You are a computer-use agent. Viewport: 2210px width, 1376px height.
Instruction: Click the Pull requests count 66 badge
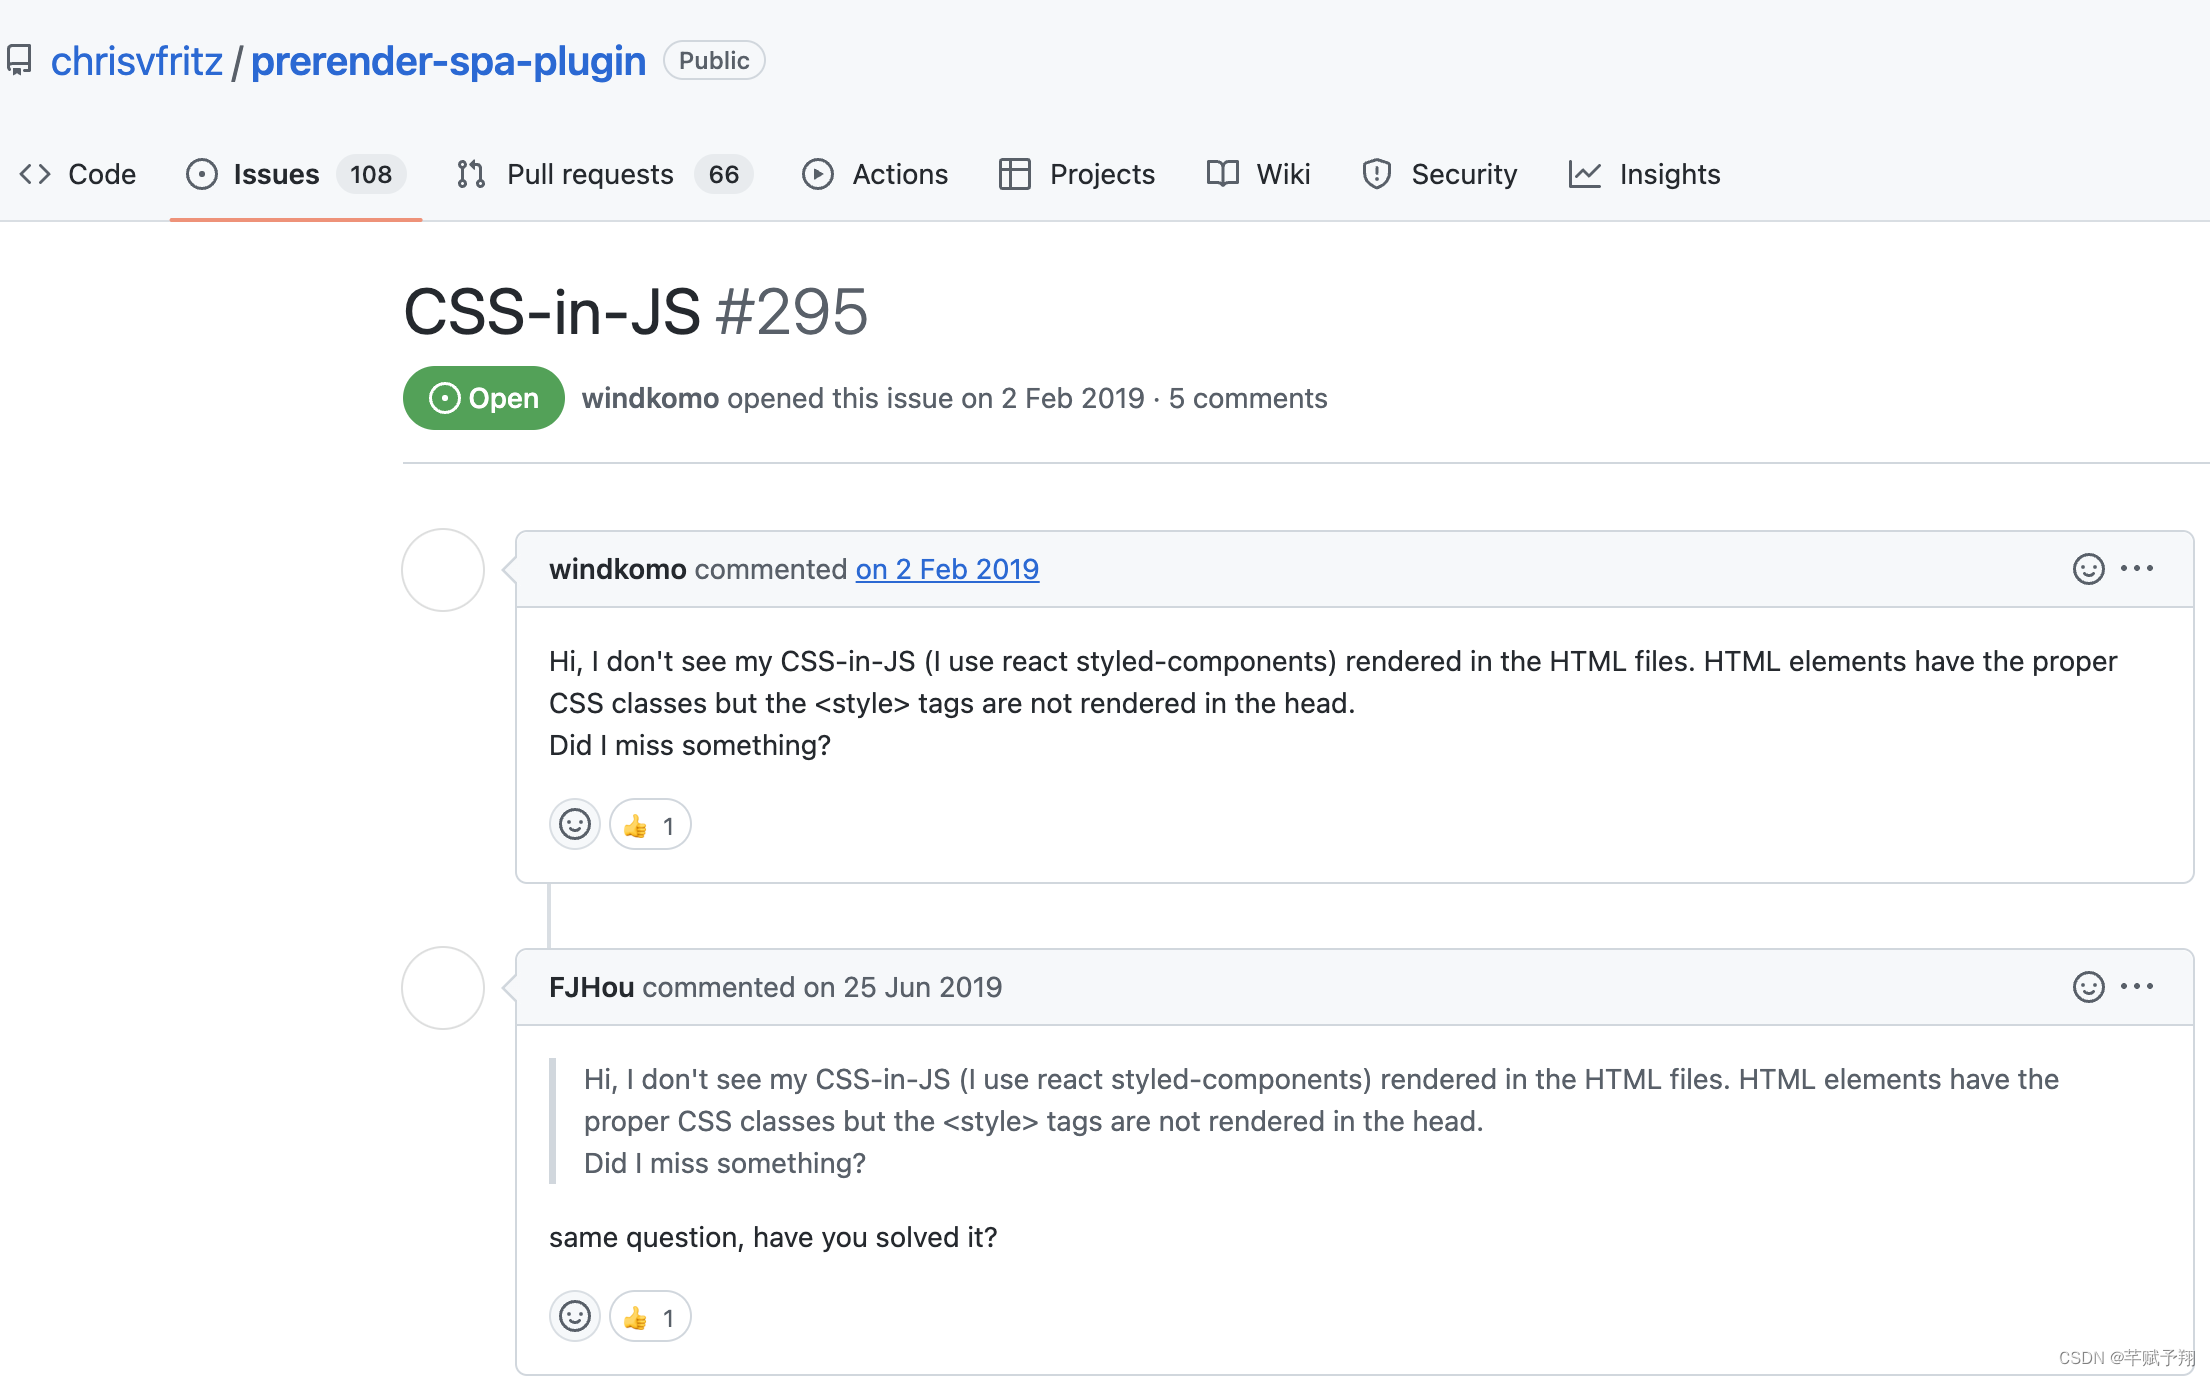click(724, 174)
